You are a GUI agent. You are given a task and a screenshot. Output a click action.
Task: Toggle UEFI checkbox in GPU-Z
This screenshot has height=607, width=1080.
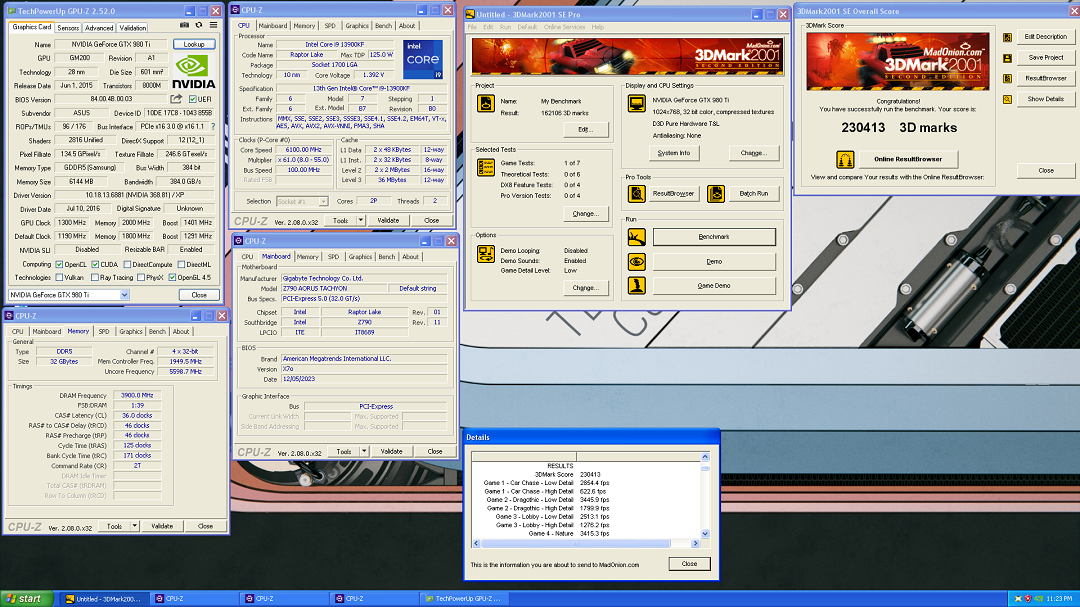pos(193,99)
